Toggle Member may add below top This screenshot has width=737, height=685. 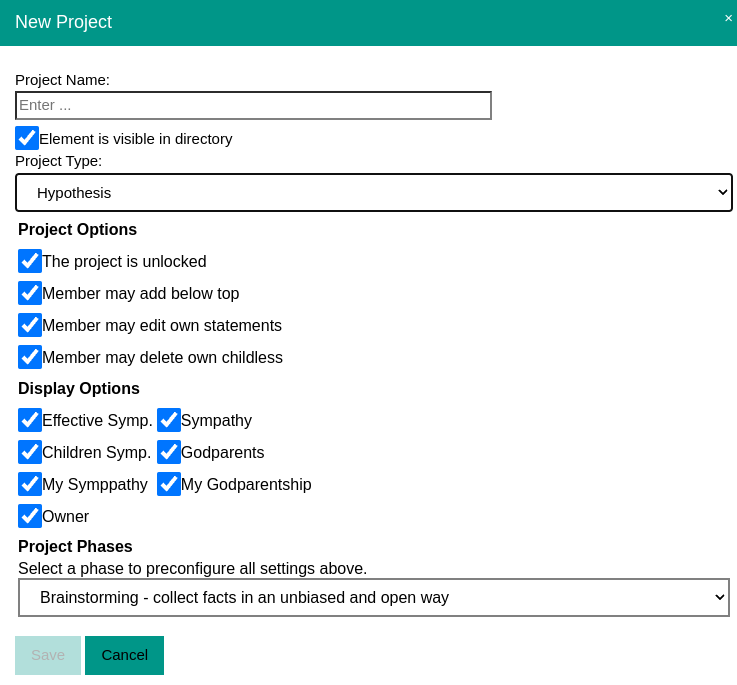coord(30,293)
